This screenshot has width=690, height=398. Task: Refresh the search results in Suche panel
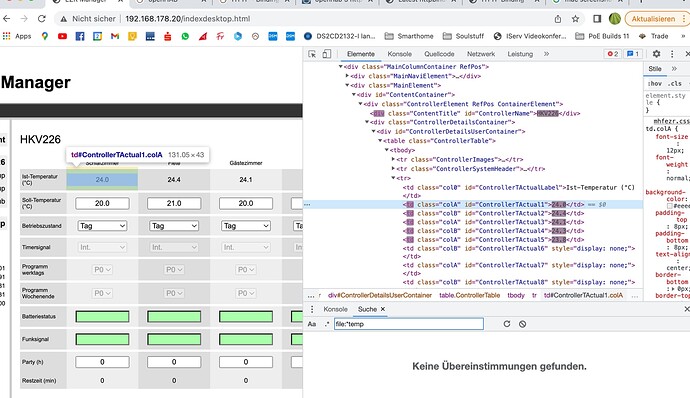(x=506, y=324)
